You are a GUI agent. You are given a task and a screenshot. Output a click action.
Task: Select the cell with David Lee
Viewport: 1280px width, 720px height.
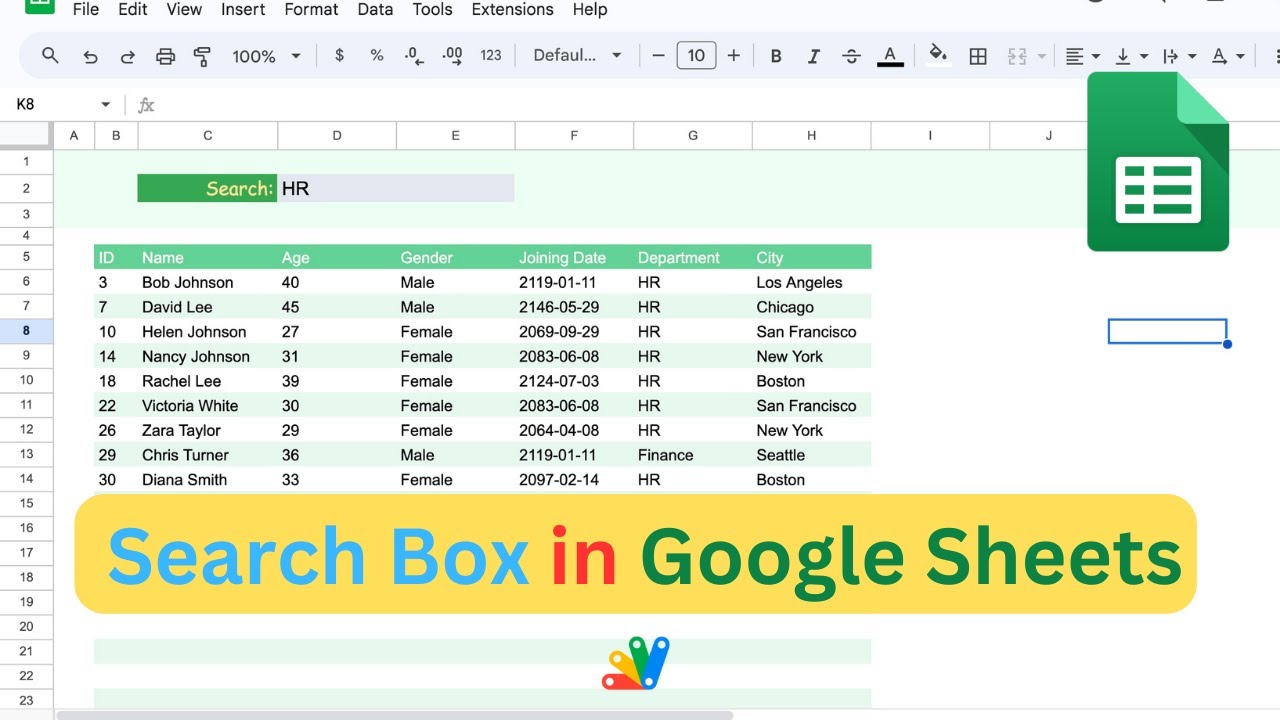click(x=207, y=307)
